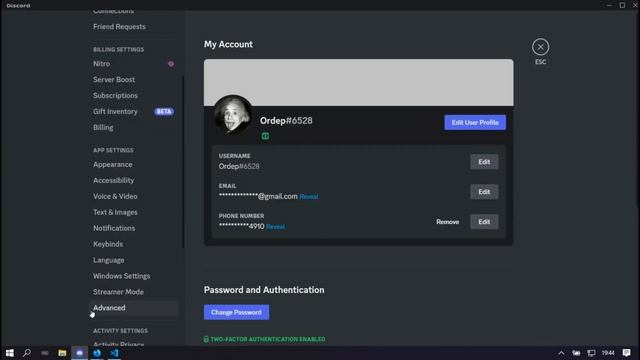Image resolution: width=640 pixels, height=360 pixels.
Task: Click the taskbar clock showing 19:44
Action: (x=608, y=353)
